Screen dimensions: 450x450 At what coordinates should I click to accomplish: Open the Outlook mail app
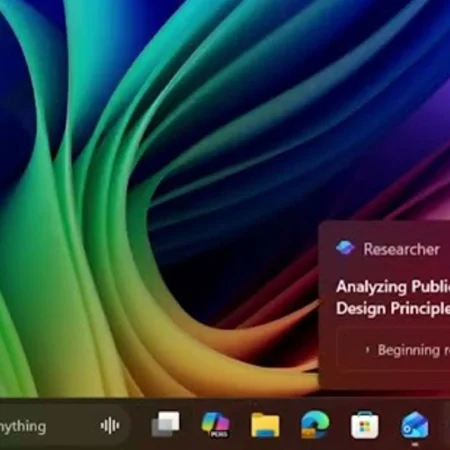tap(415, 425)
